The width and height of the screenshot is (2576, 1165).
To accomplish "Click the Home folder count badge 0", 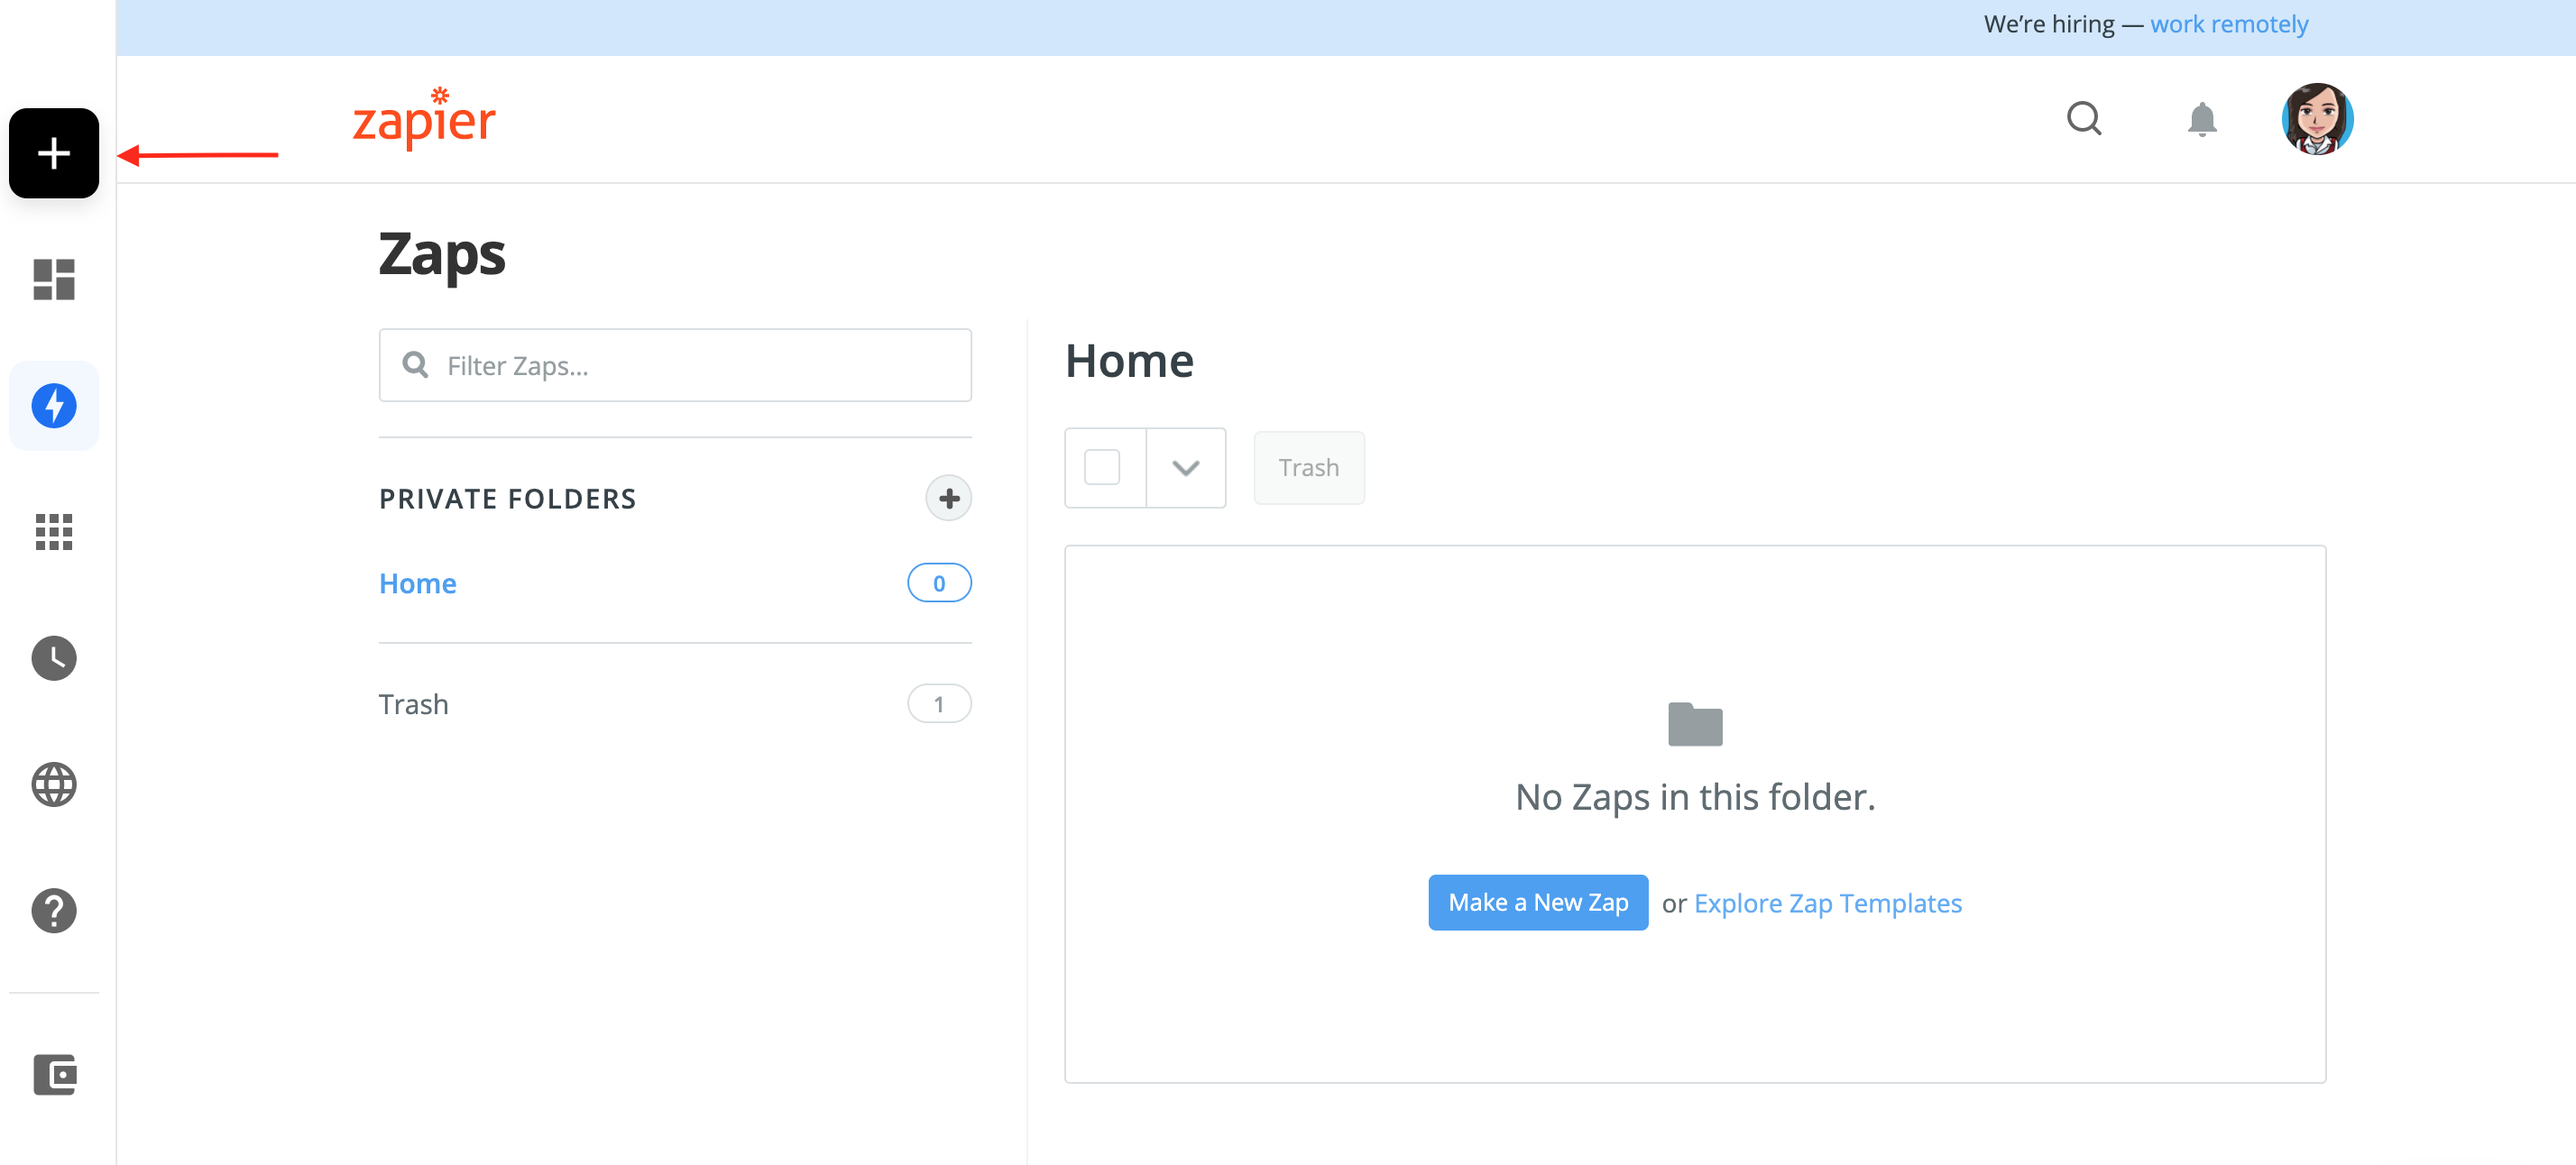I will (x=939, y=583).
